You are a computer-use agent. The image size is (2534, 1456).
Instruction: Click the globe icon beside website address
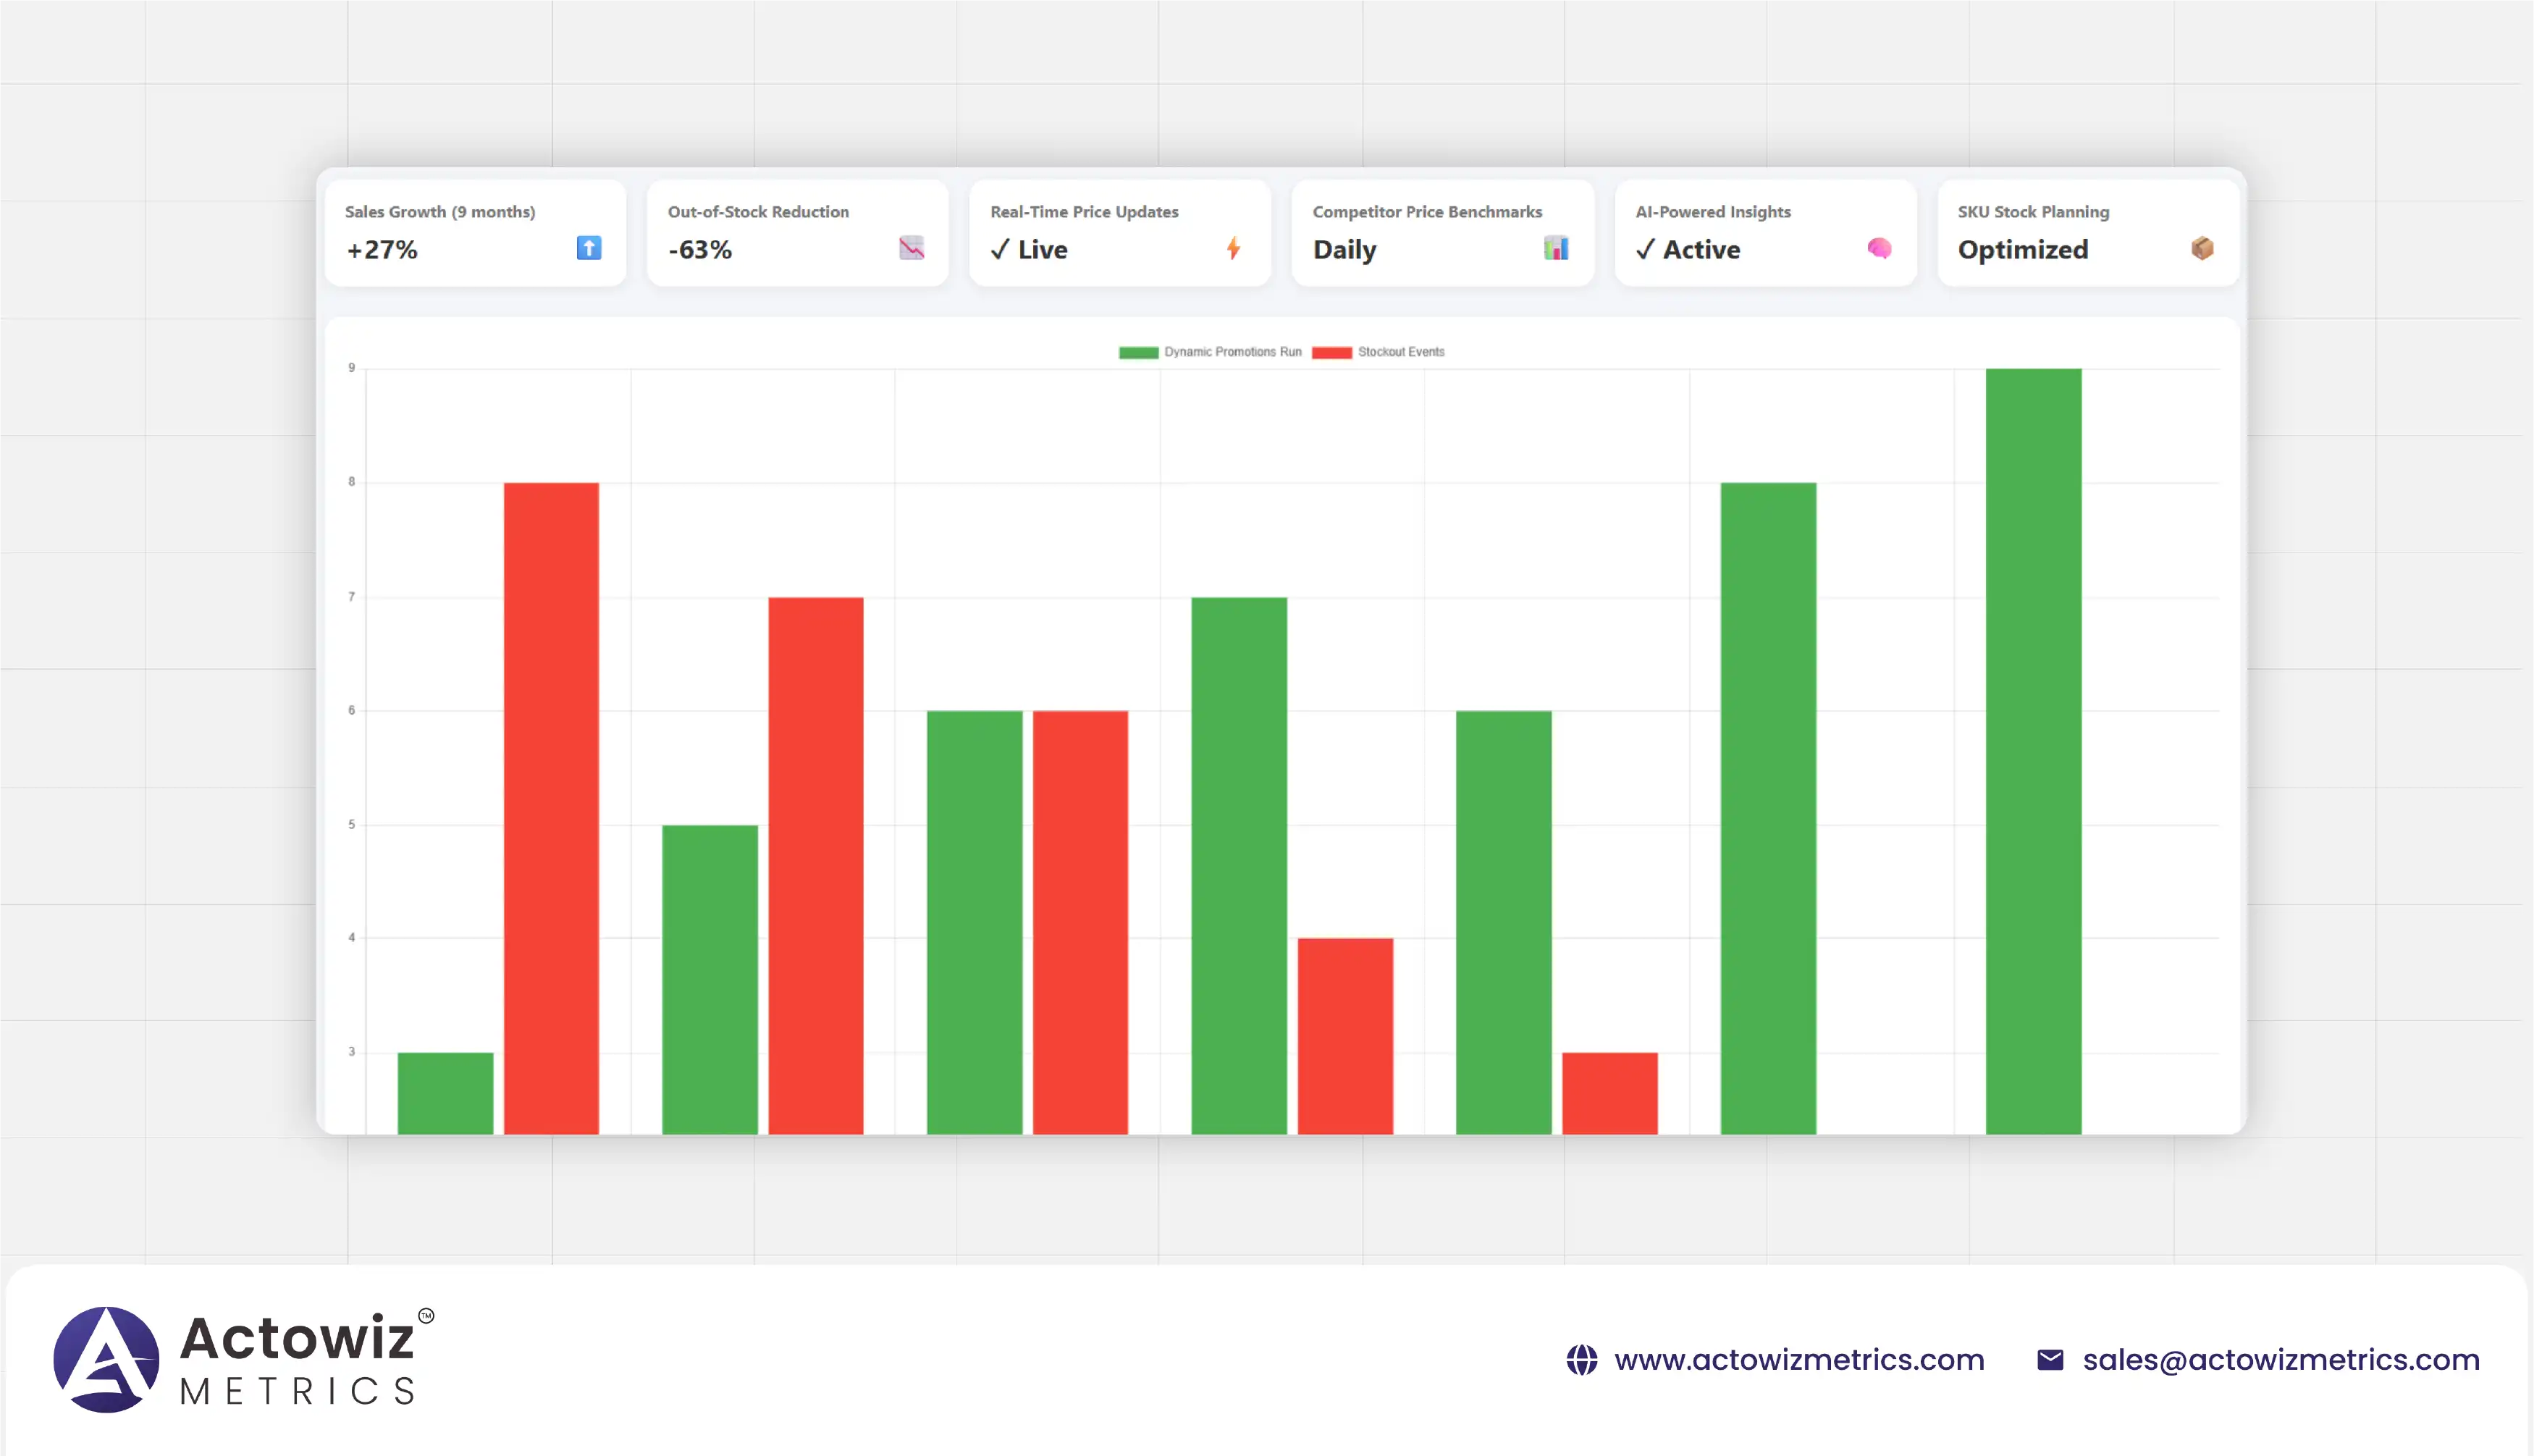[x=1581, y=1360]
